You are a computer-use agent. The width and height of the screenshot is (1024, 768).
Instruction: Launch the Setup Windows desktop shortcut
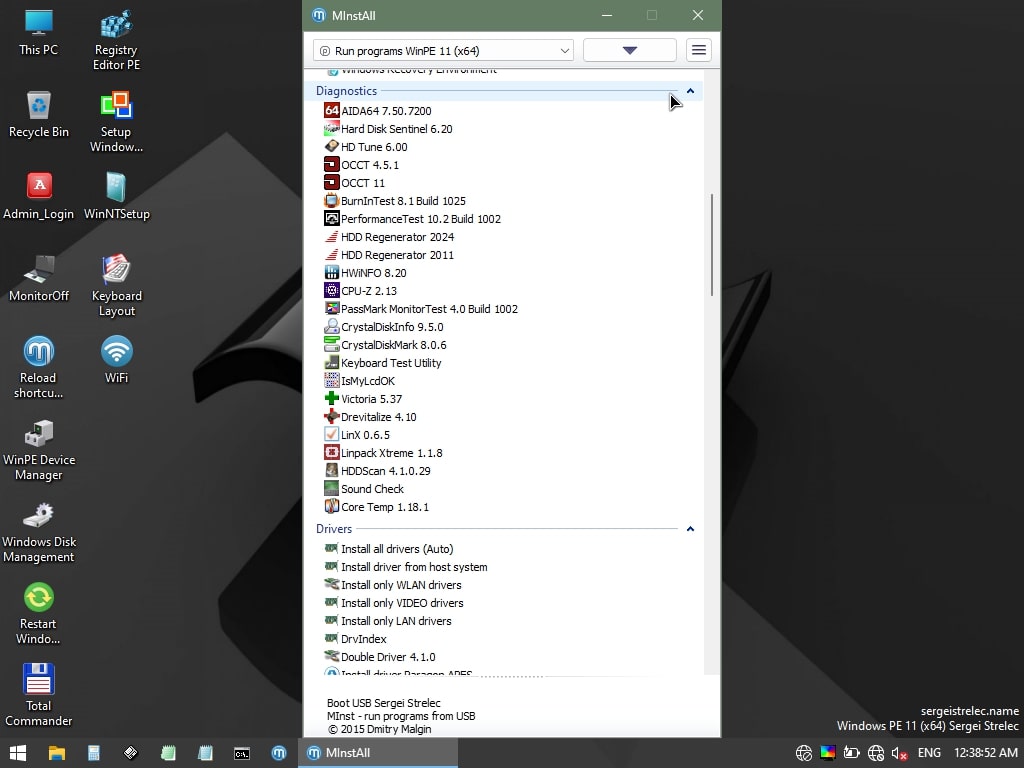116,122
